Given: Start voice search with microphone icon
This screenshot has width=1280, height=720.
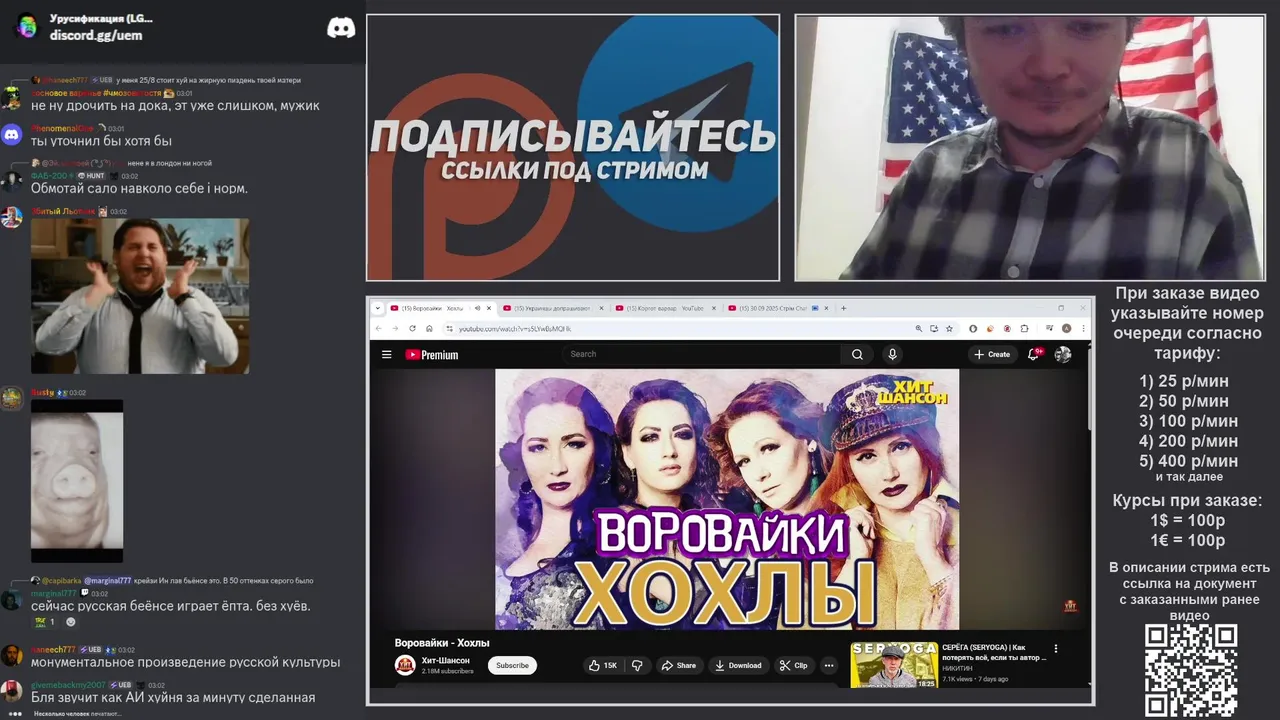Looking at the screenshot, I should point(892,354).
